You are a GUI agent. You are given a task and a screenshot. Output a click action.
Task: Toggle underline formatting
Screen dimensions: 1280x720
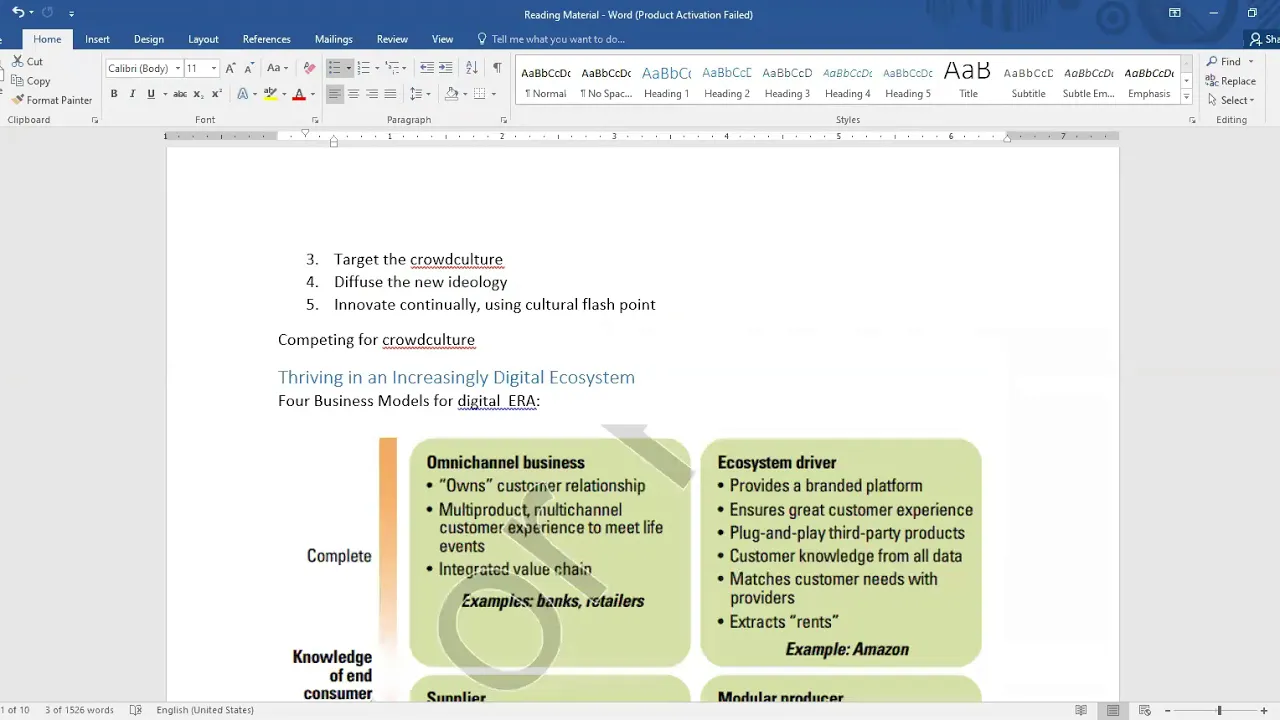point(151,94)
